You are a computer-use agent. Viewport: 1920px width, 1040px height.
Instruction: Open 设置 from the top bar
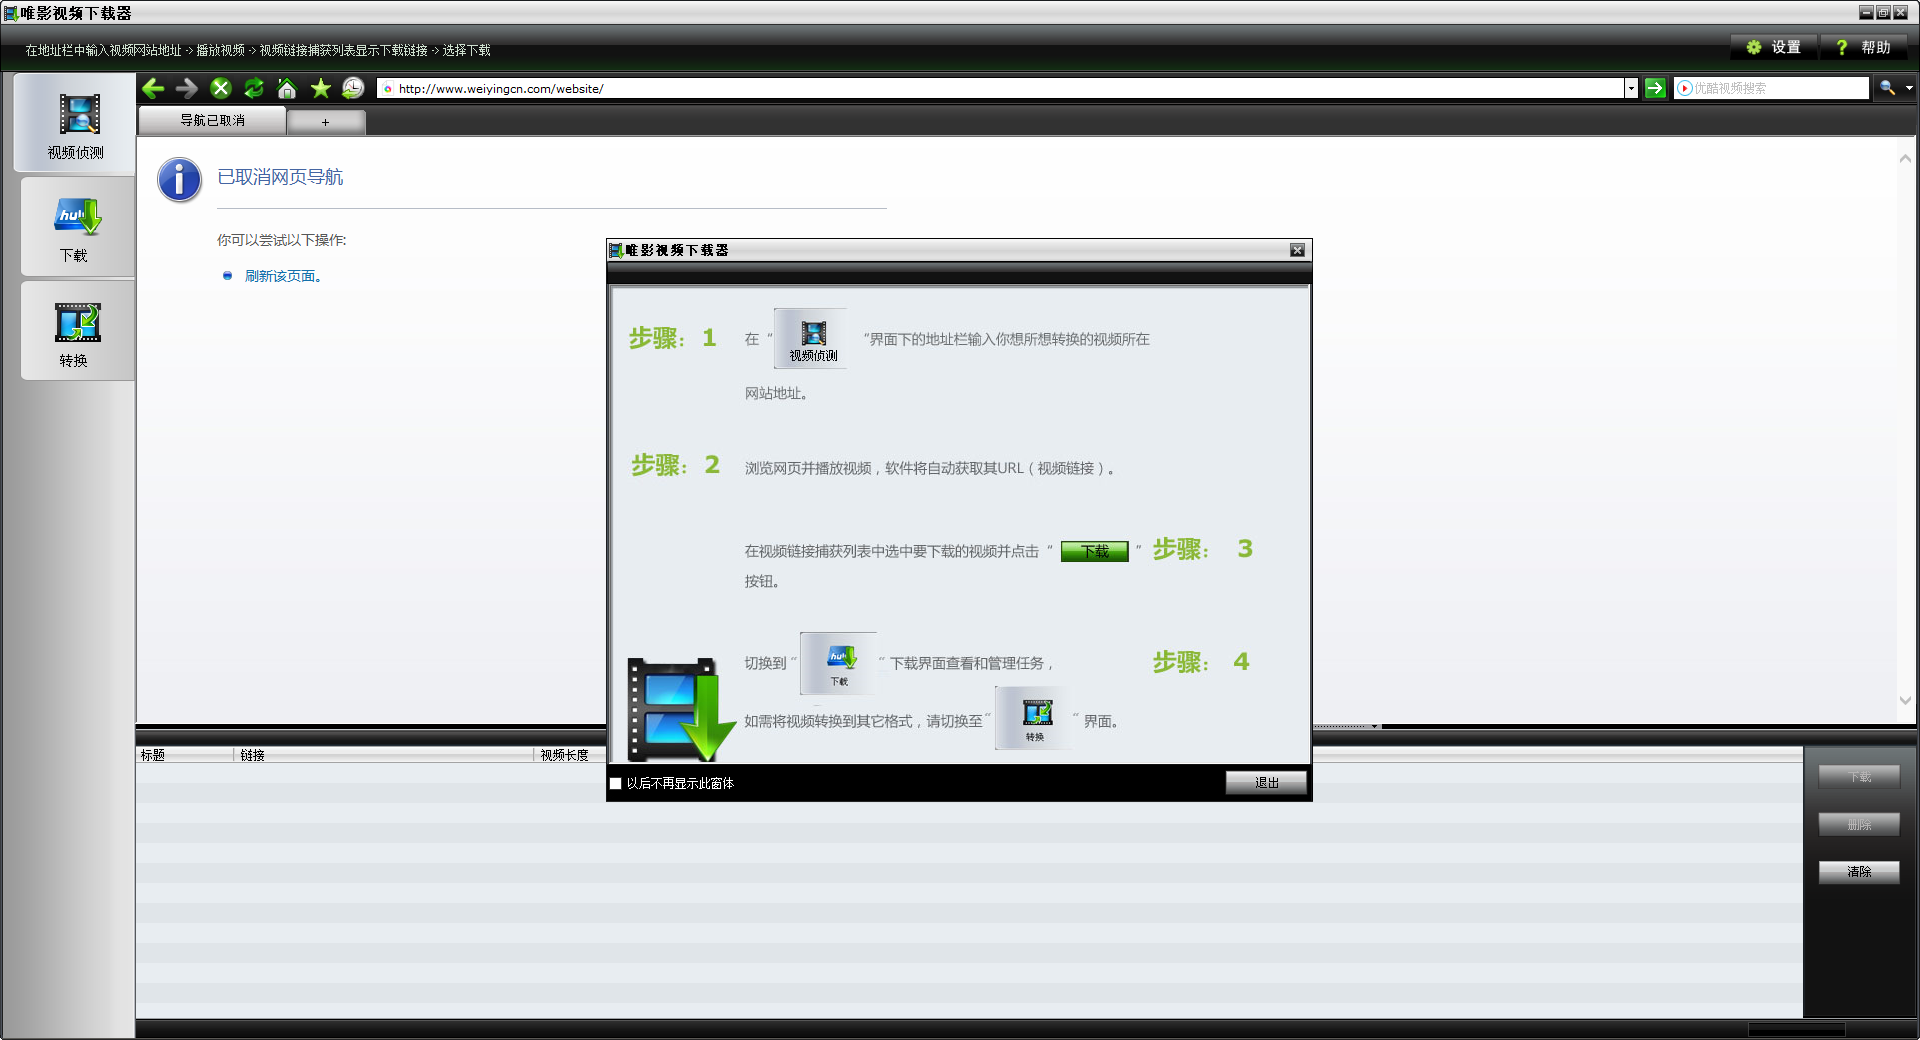[1771, 46]
